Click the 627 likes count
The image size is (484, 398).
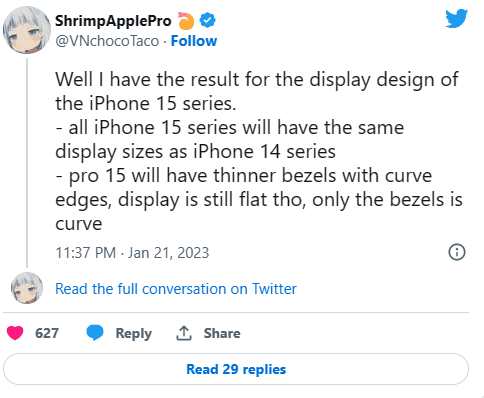(x=47, y=333)
